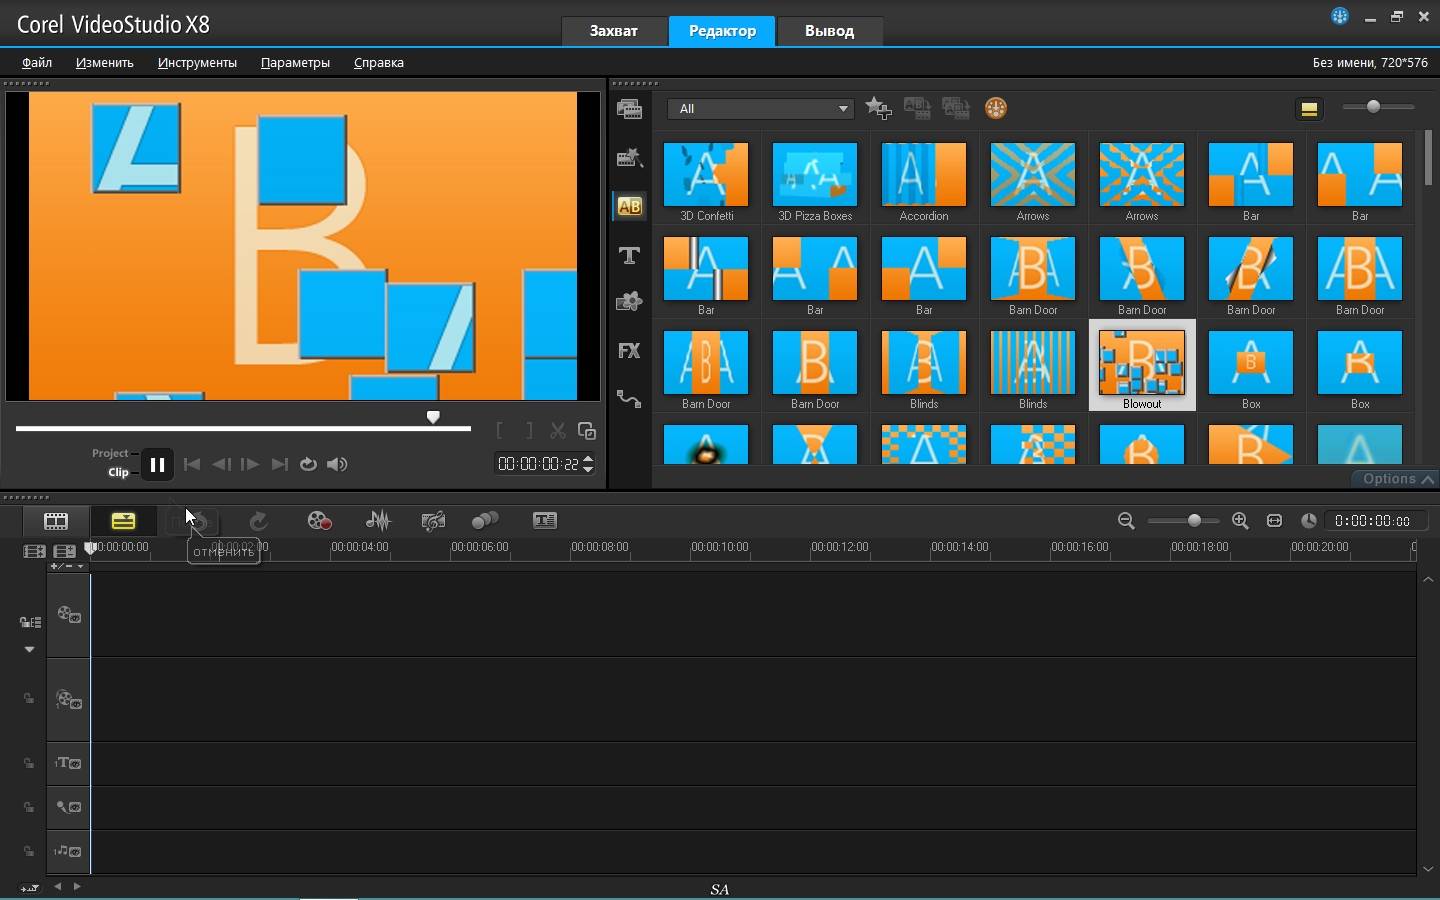The width and height of the screenshot is (1440, 900).
Task: Click the Mark-in bracket button
Action: point(499,431)
